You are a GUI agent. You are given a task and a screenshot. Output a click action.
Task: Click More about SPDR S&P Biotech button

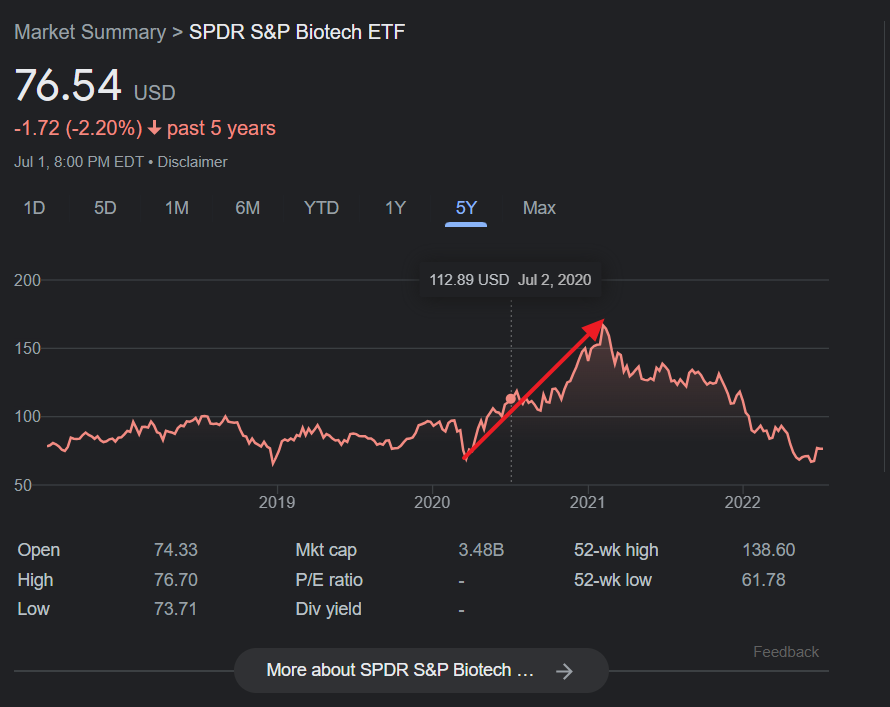(421, 670)
